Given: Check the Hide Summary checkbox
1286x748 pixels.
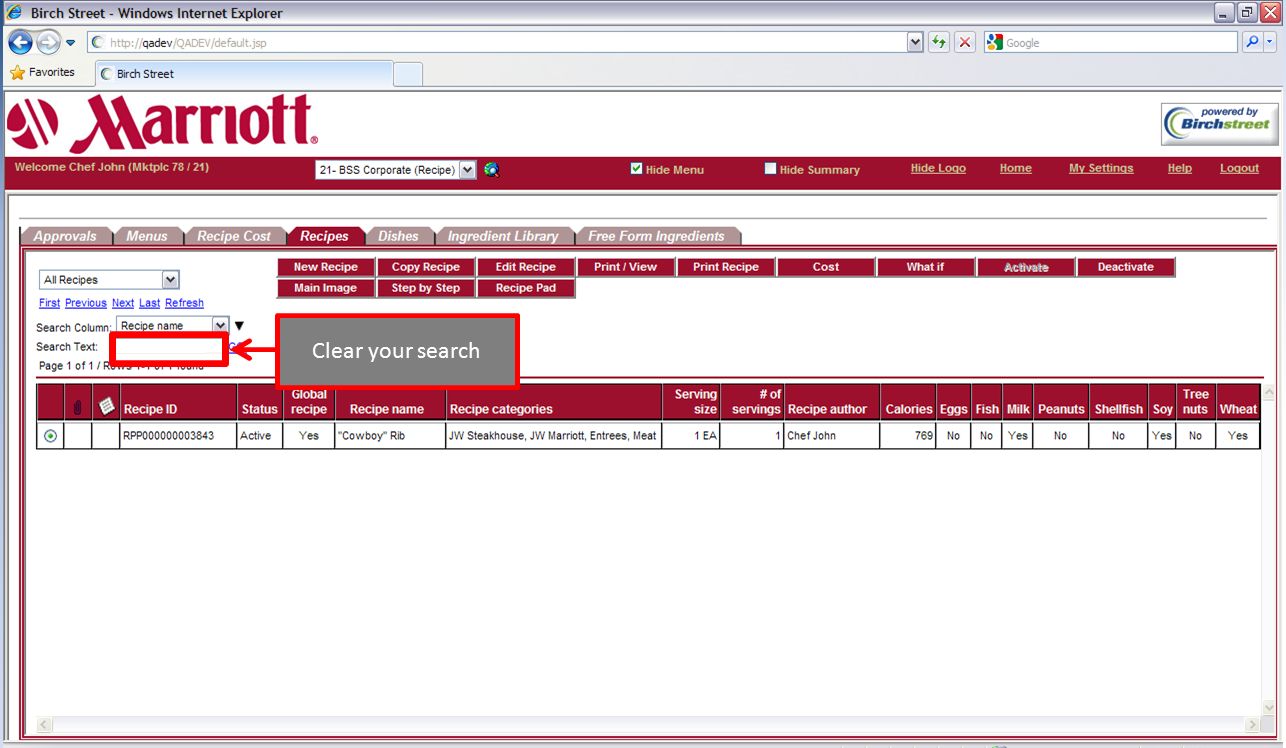Looking at the screenshot, I should coord(770,169).
